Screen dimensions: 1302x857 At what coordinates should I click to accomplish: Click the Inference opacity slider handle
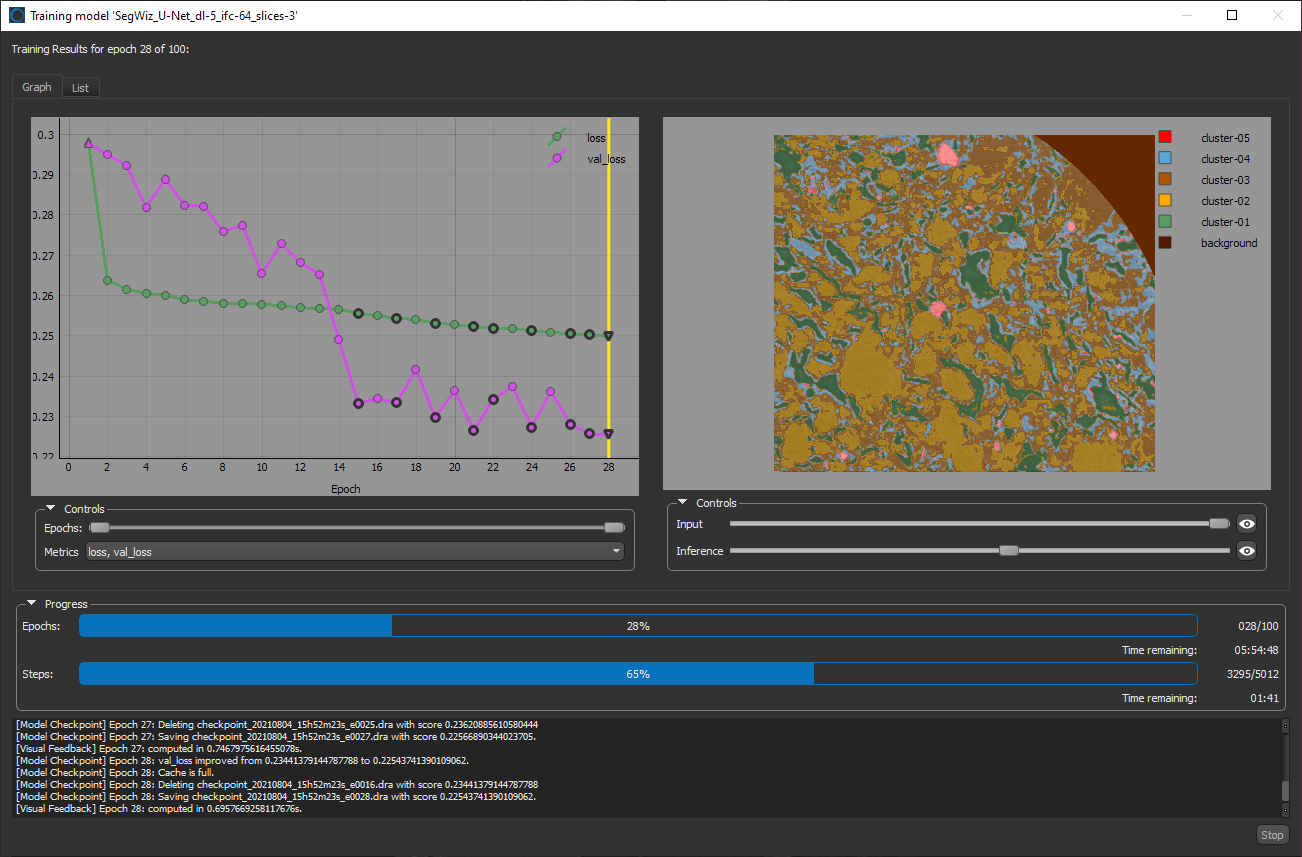coord(1008,550)
